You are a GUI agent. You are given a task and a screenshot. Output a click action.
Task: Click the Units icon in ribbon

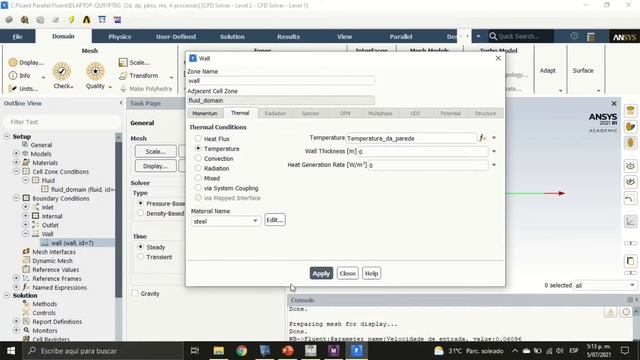click(x=13, y=88)
